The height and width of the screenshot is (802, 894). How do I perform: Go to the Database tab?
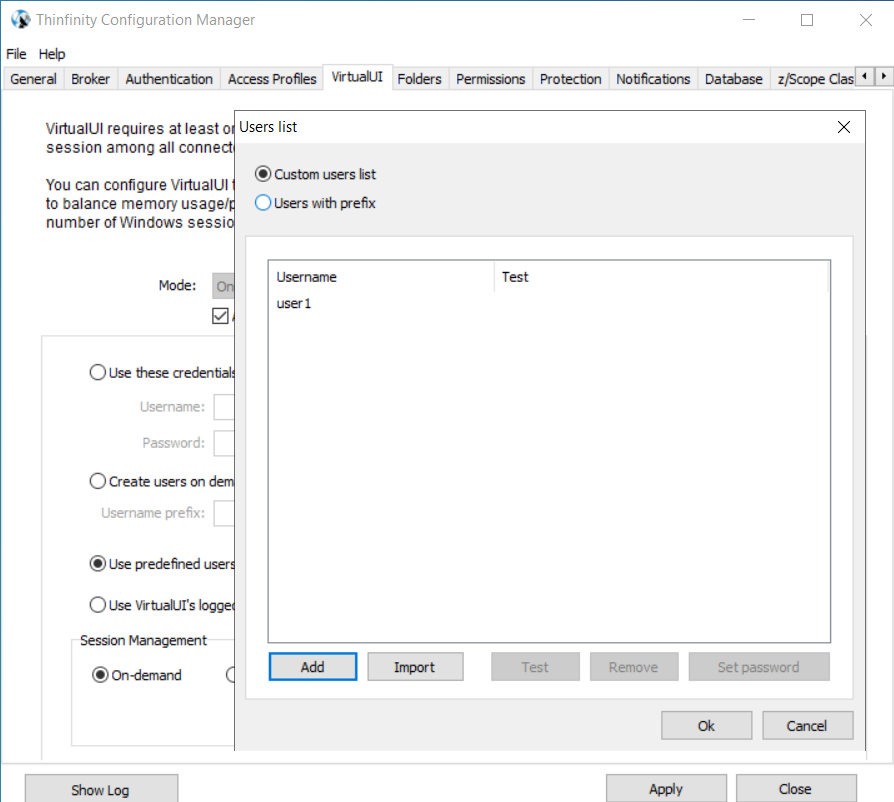click(733, 79)
